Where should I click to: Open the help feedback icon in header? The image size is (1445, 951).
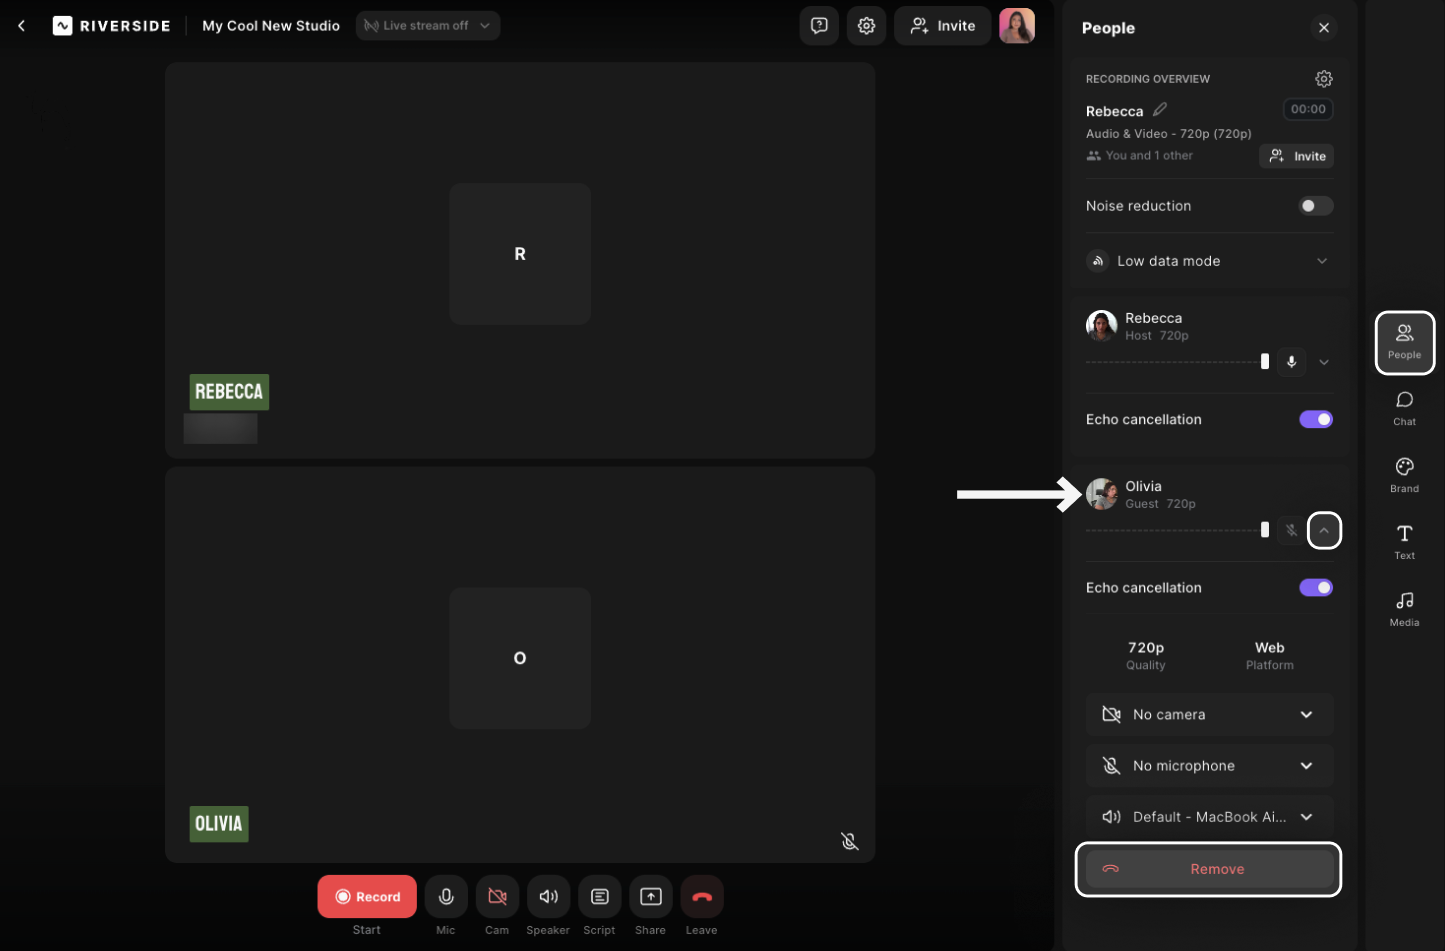(819, 26)
